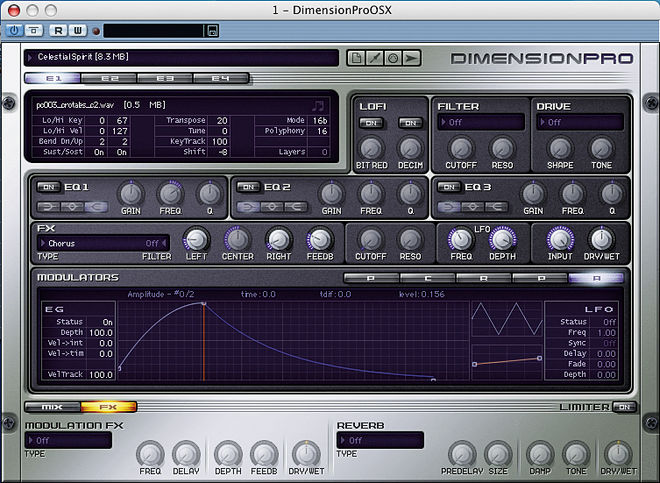The height and width of the screenshot is (483, 660).
Task: Toggle EQ 1 ON button
Action: click(49, 187)
